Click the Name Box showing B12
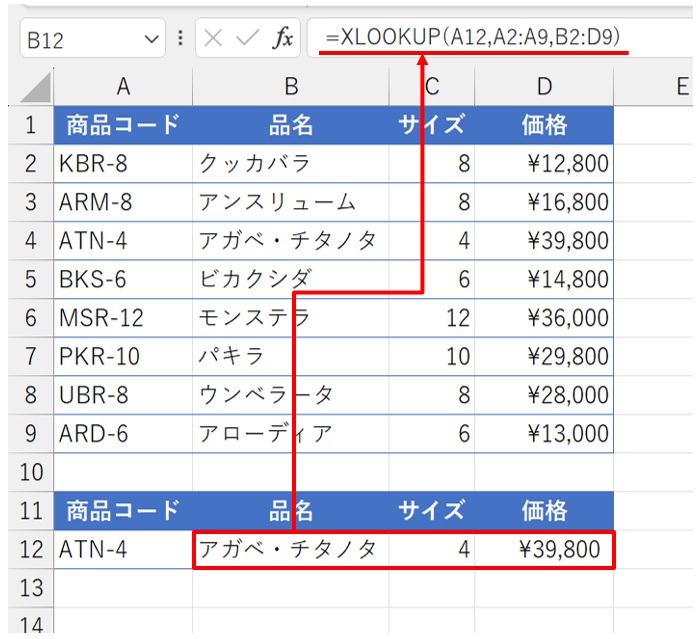This screenshot has width=700, height=639. point(92,38)
